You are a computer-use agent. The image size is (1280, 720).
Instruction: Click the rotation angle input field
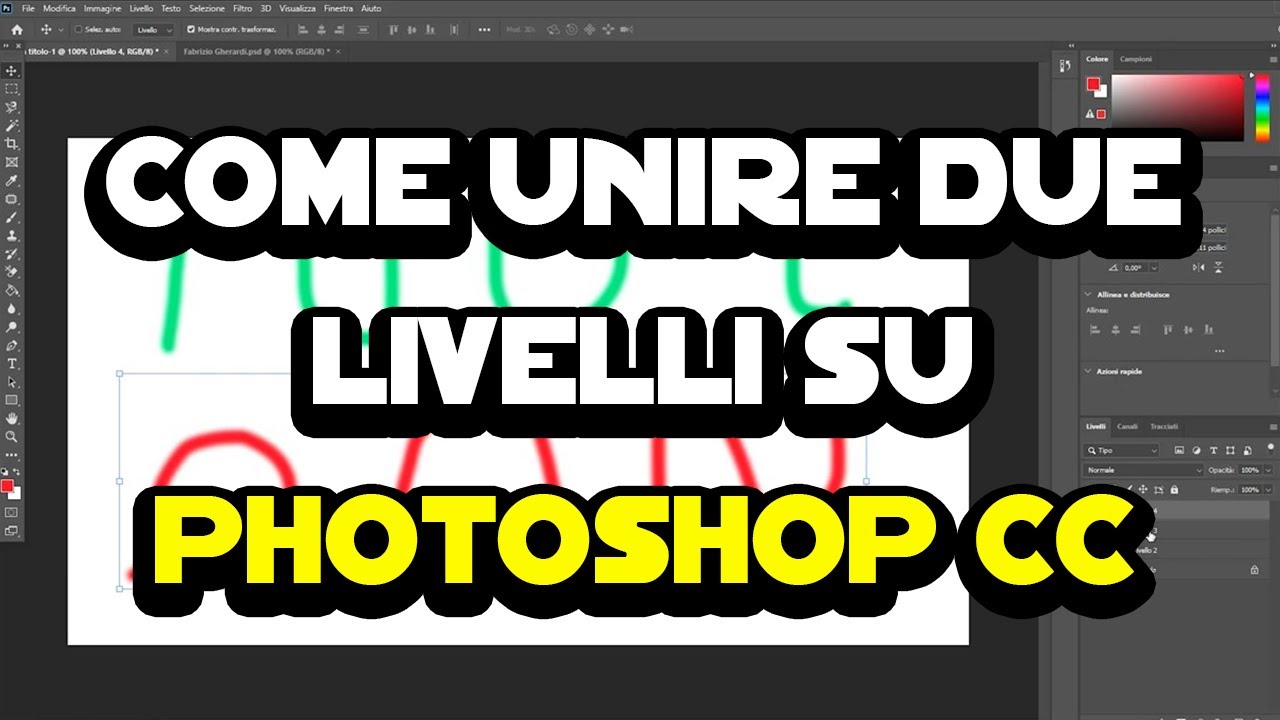click(x=1134, y=268)
